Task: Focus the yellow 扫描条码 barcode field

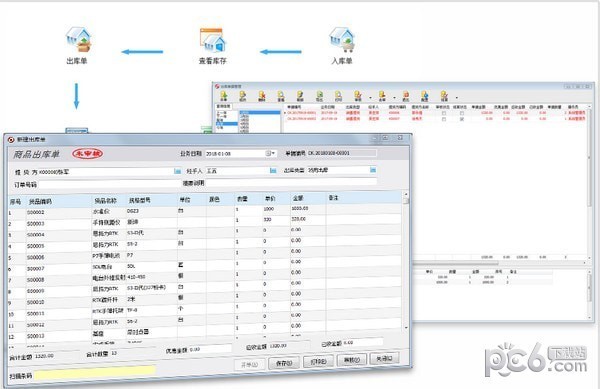Action: 95,373
